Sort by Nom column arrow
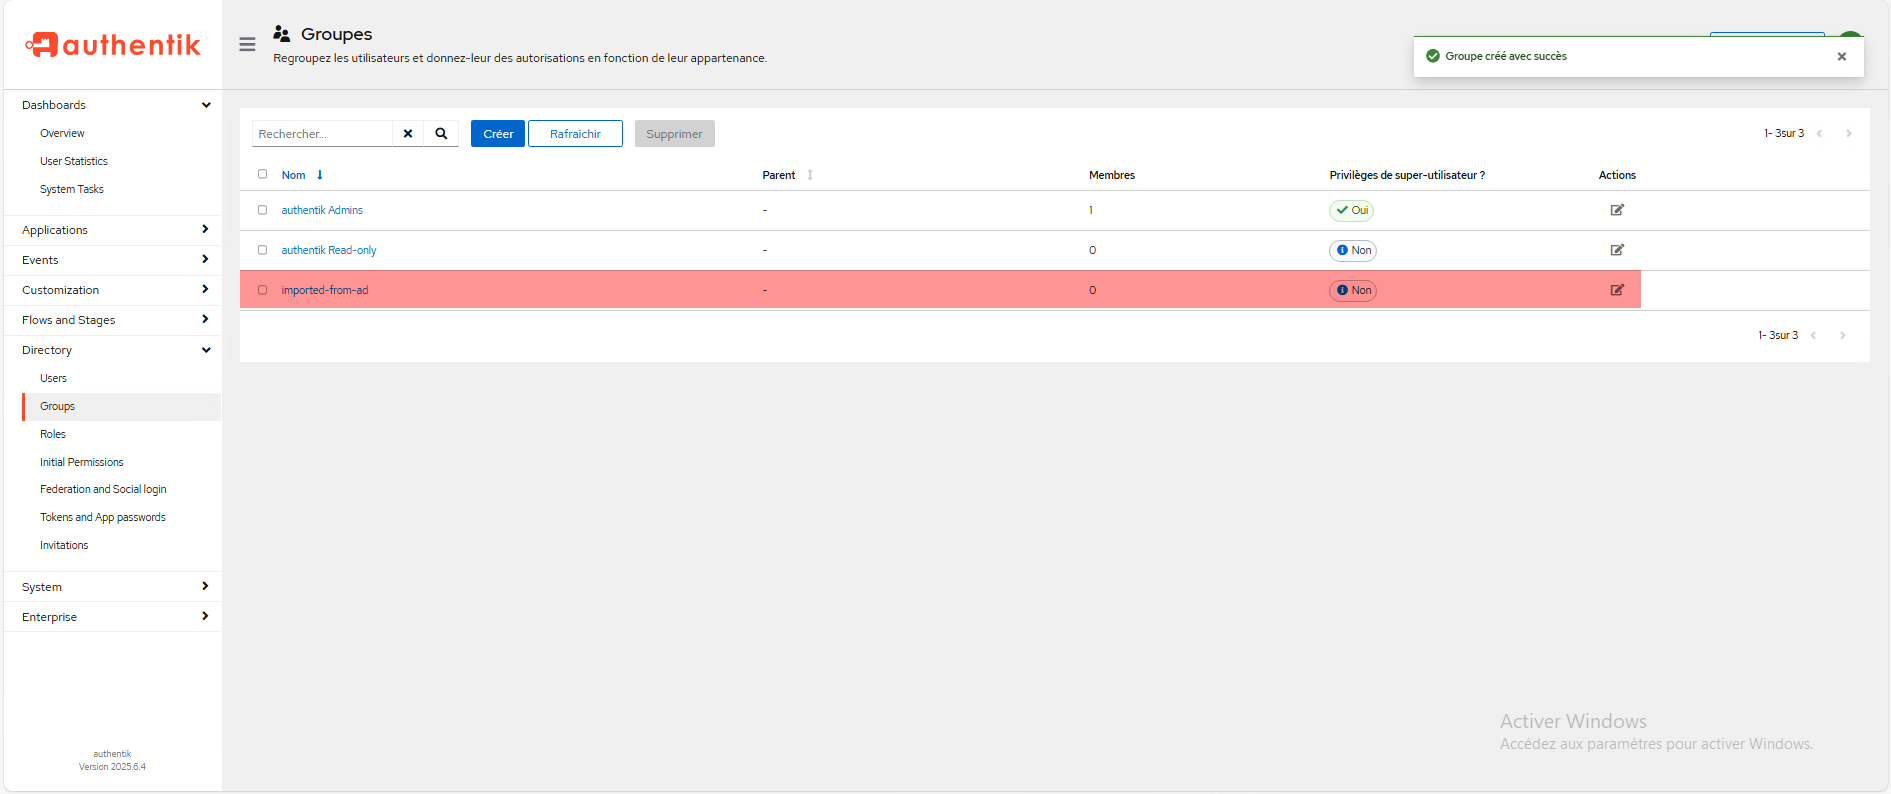 click(320, 175)
